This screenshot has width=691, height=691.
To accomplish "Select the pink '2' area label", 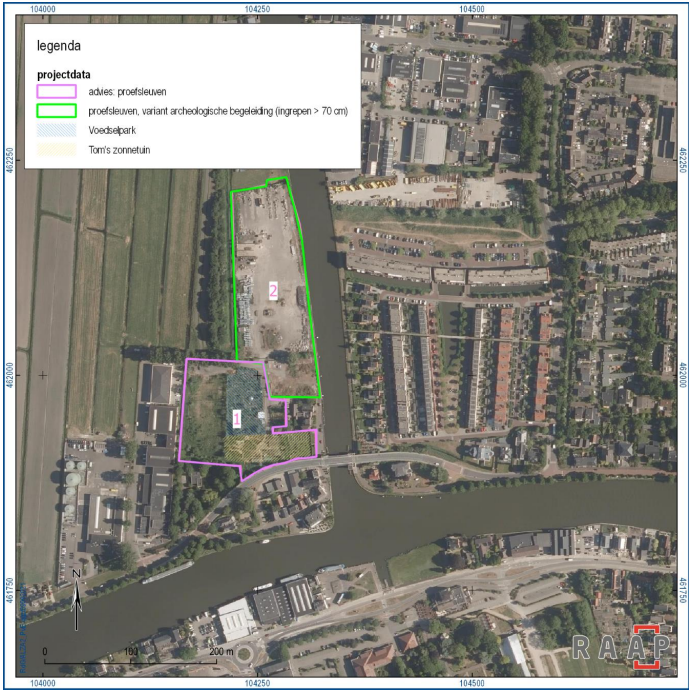I will [273, 290].
